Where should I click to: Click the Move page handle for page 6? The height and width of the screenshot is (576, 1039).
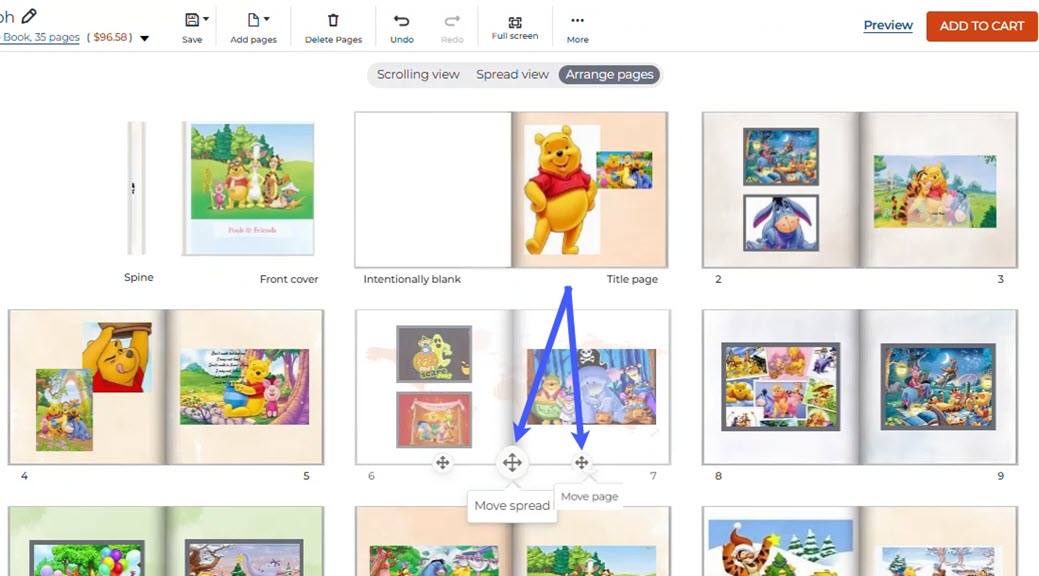[x=443, y=463]
